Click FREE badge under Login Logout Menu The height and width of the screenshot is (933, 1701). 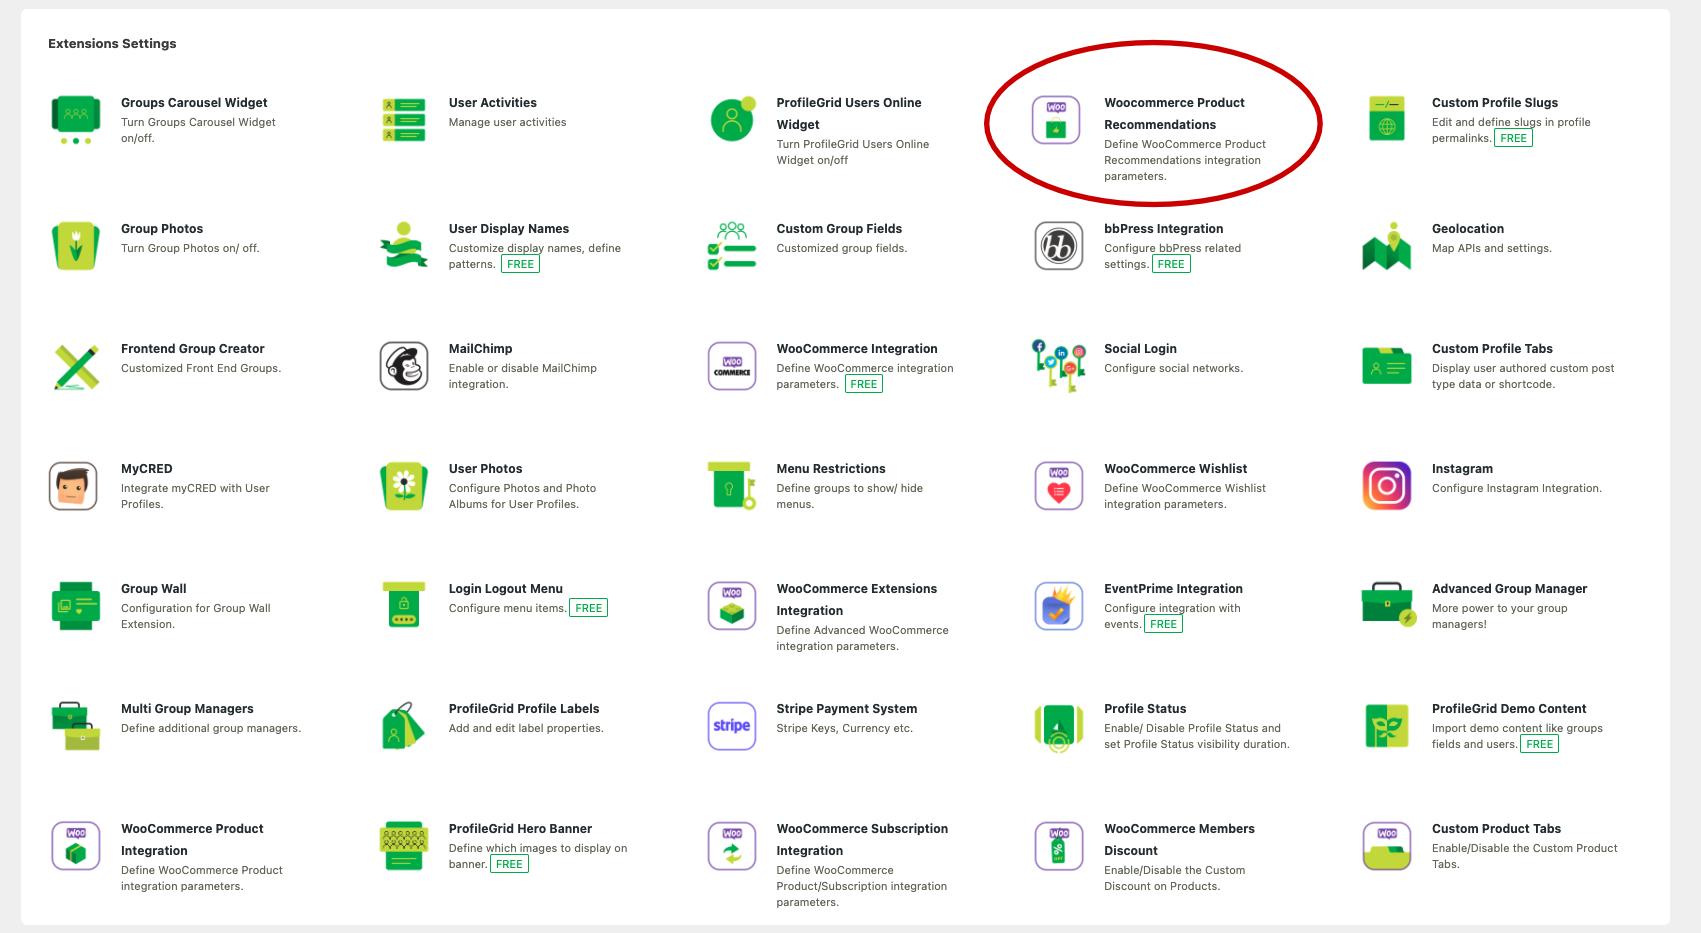(589, 608)
